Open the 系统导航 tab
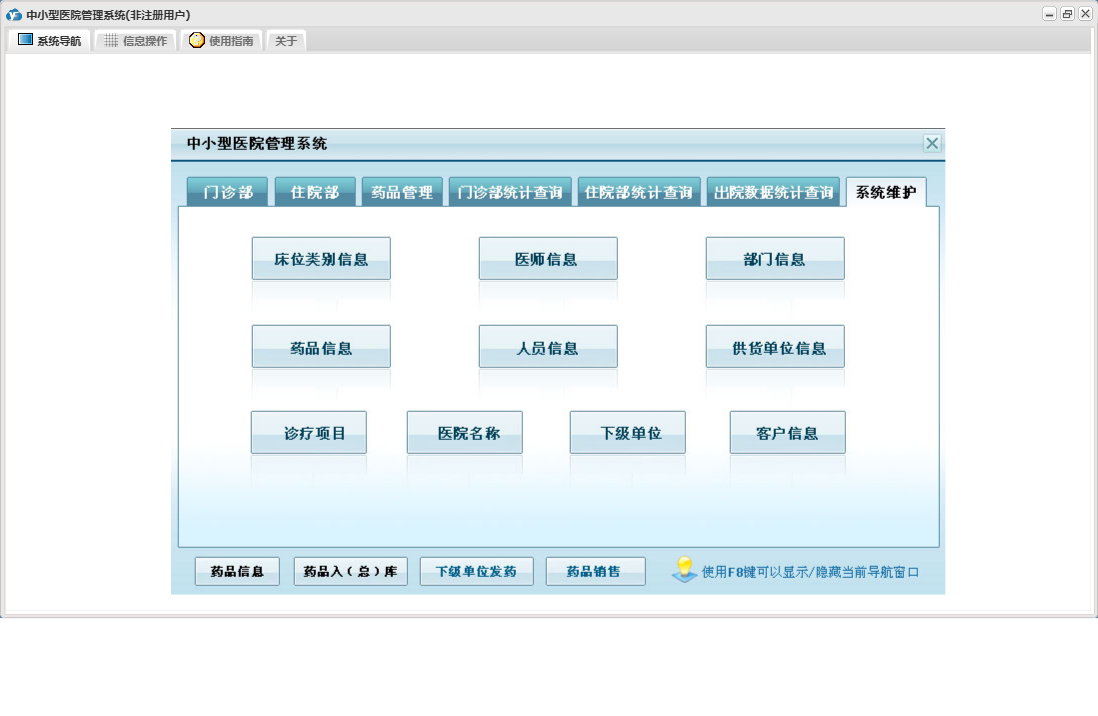 point(50,41)
